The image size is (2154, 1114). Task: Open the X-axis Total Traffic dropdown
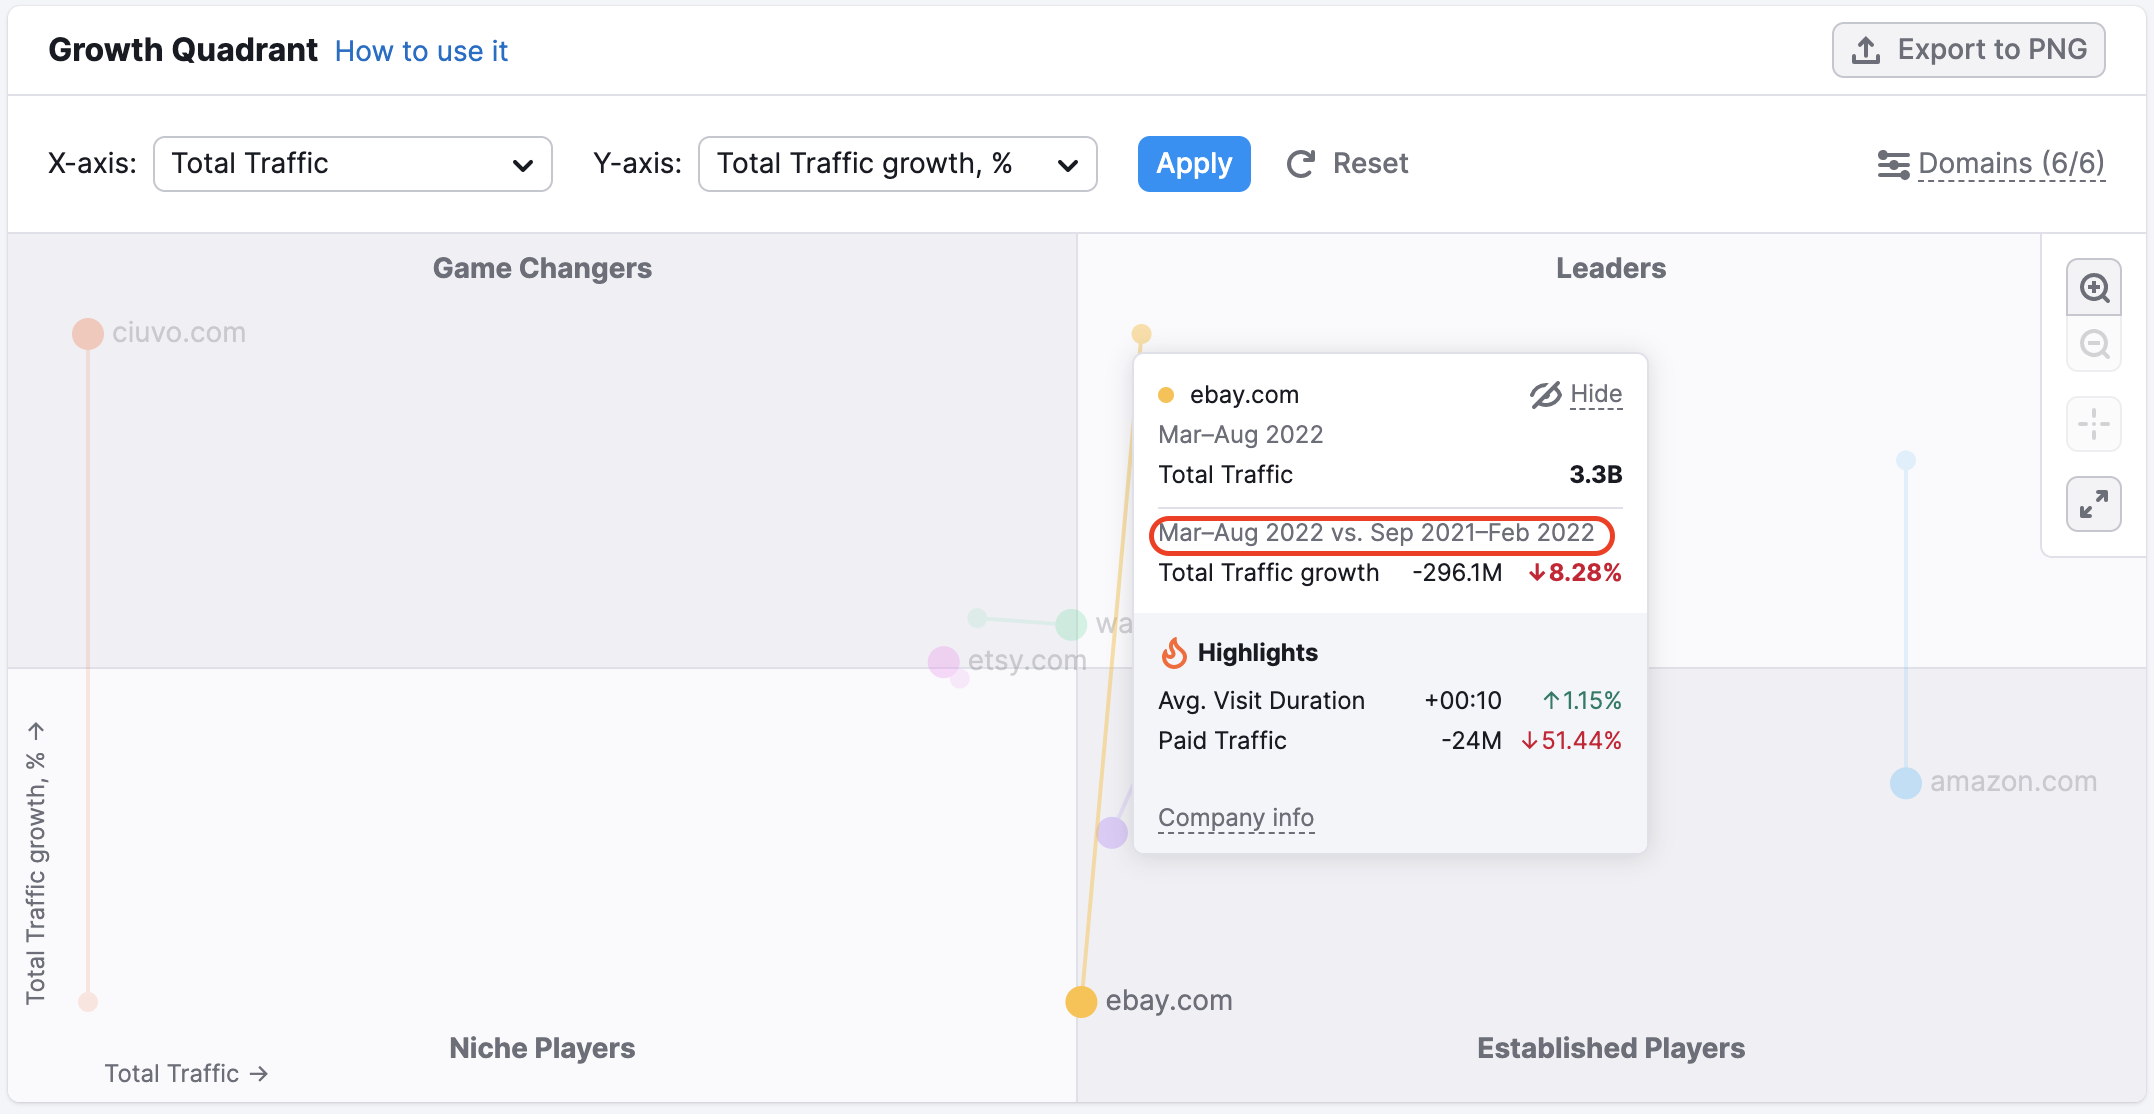tap(353, 164)
